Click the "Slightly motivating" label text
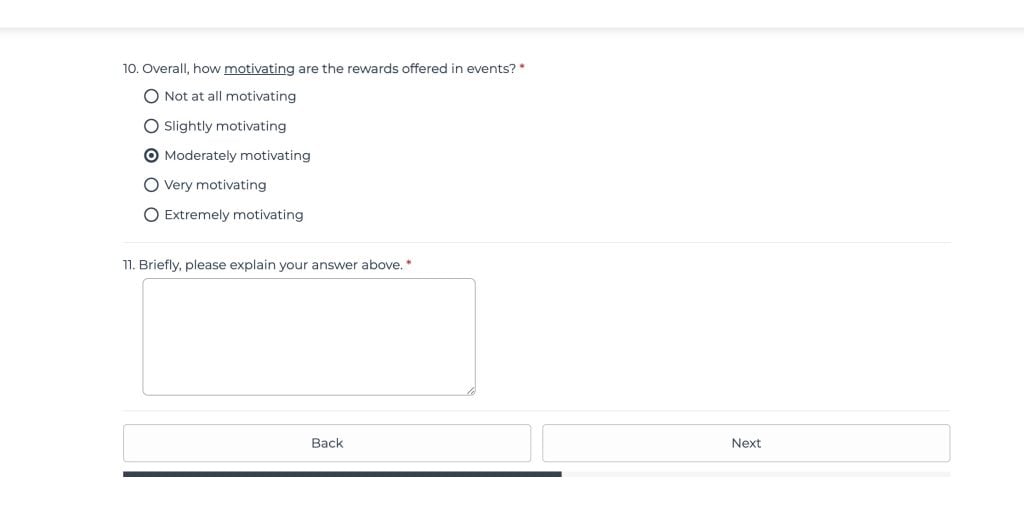The height and width of the screenshot is (511, 1024). pos(225,126)
